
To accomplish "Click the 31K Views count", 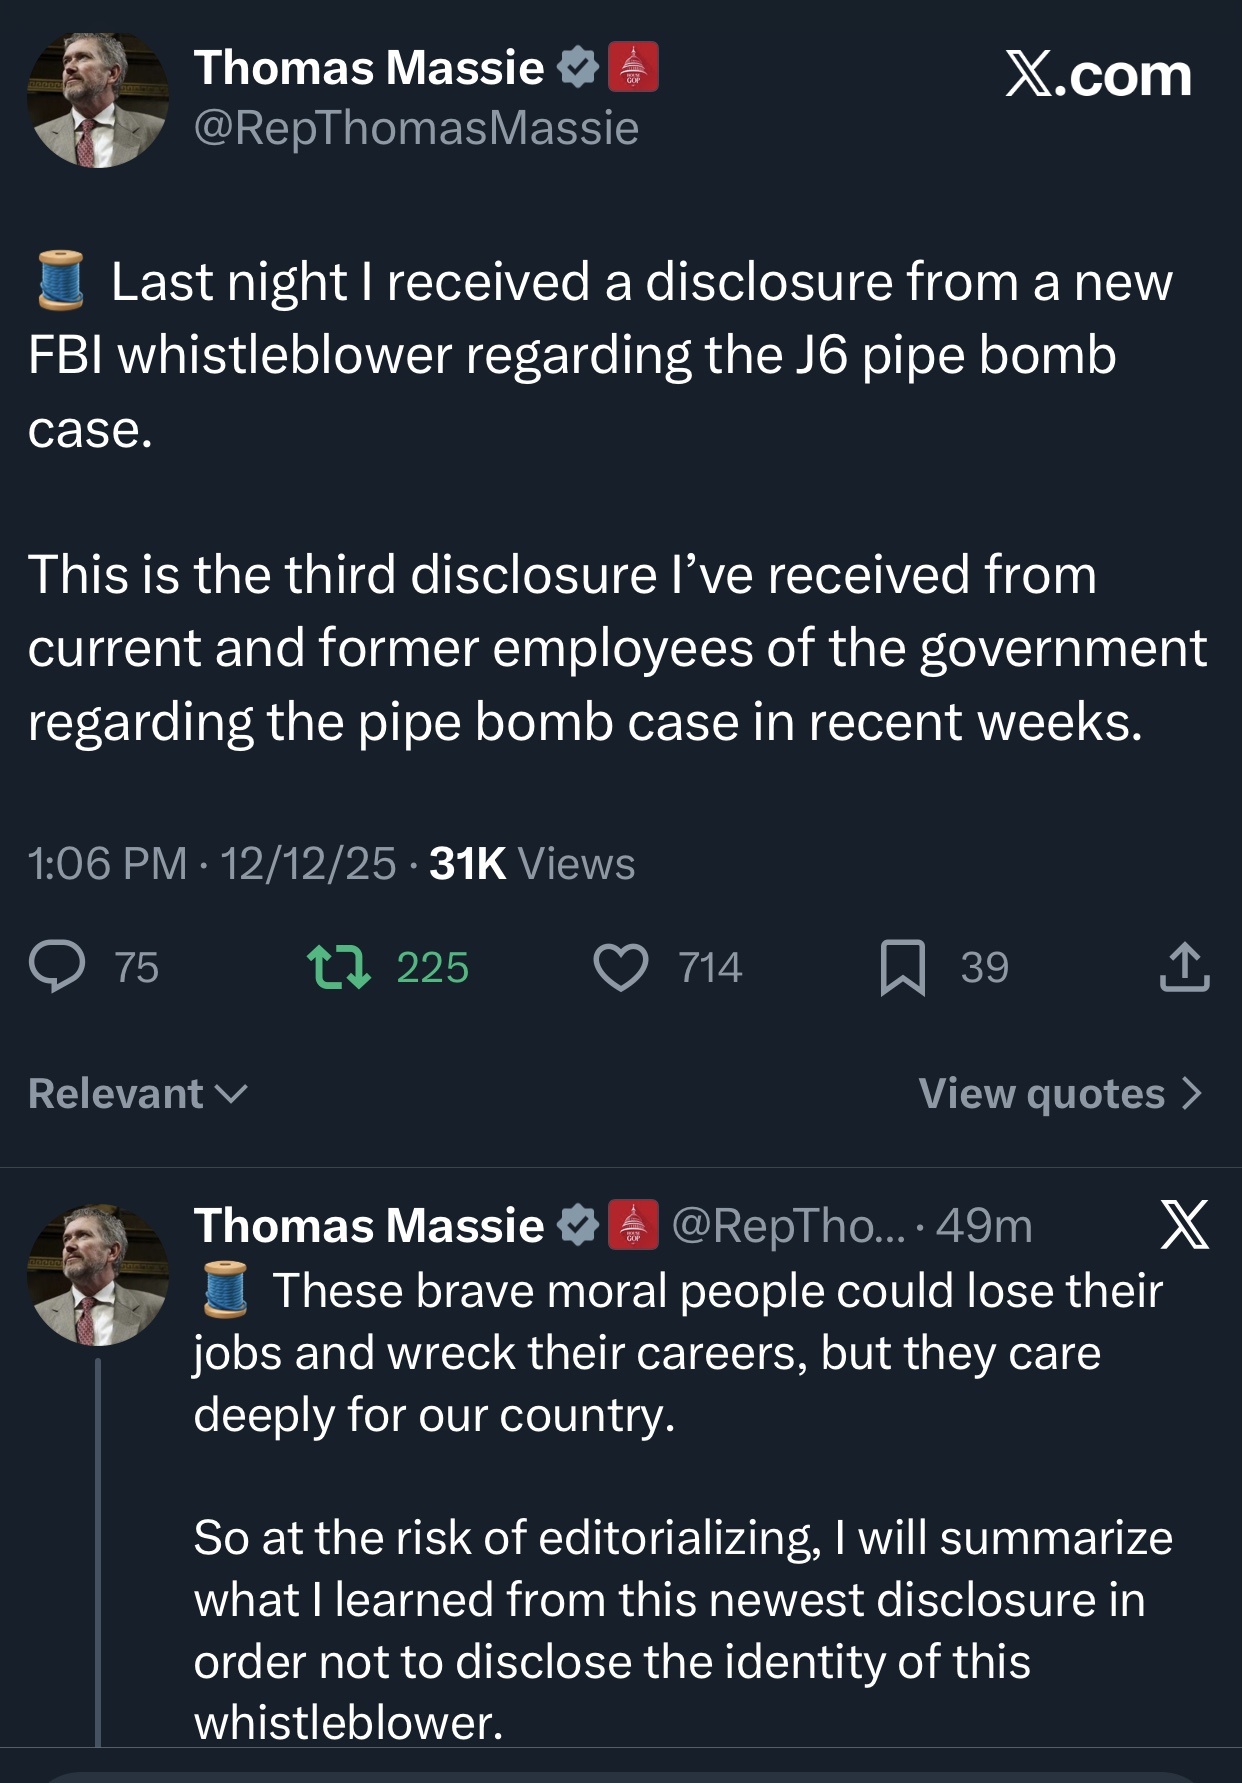I will (532, 863).
